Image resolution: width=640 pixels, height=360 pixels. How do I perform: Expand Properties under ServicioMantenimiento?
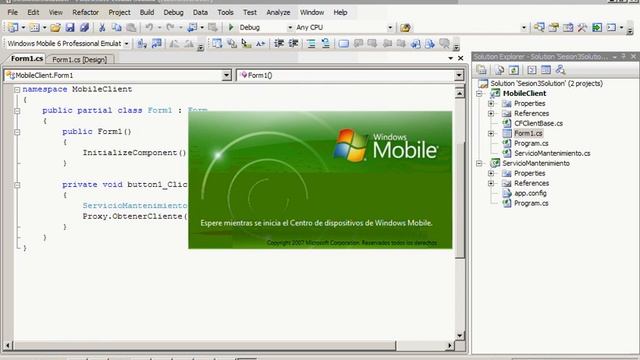(491, 173)
